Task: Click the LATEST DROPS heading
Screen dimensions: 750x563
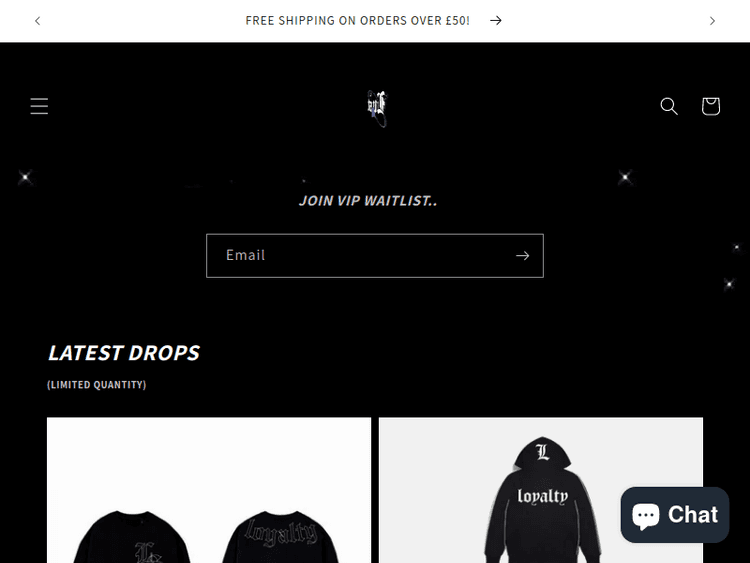Action: coord(124,353)
